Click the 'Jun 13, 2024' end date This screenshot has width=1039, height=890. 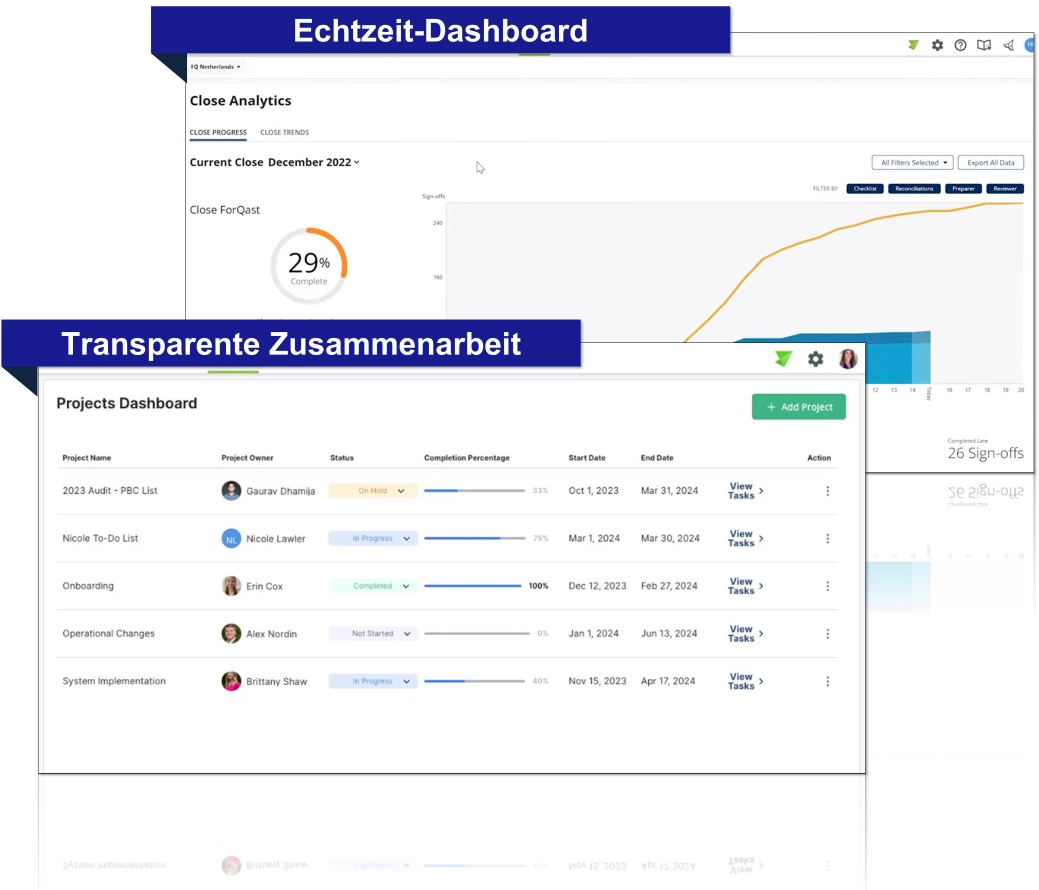[x=669, y=634]
